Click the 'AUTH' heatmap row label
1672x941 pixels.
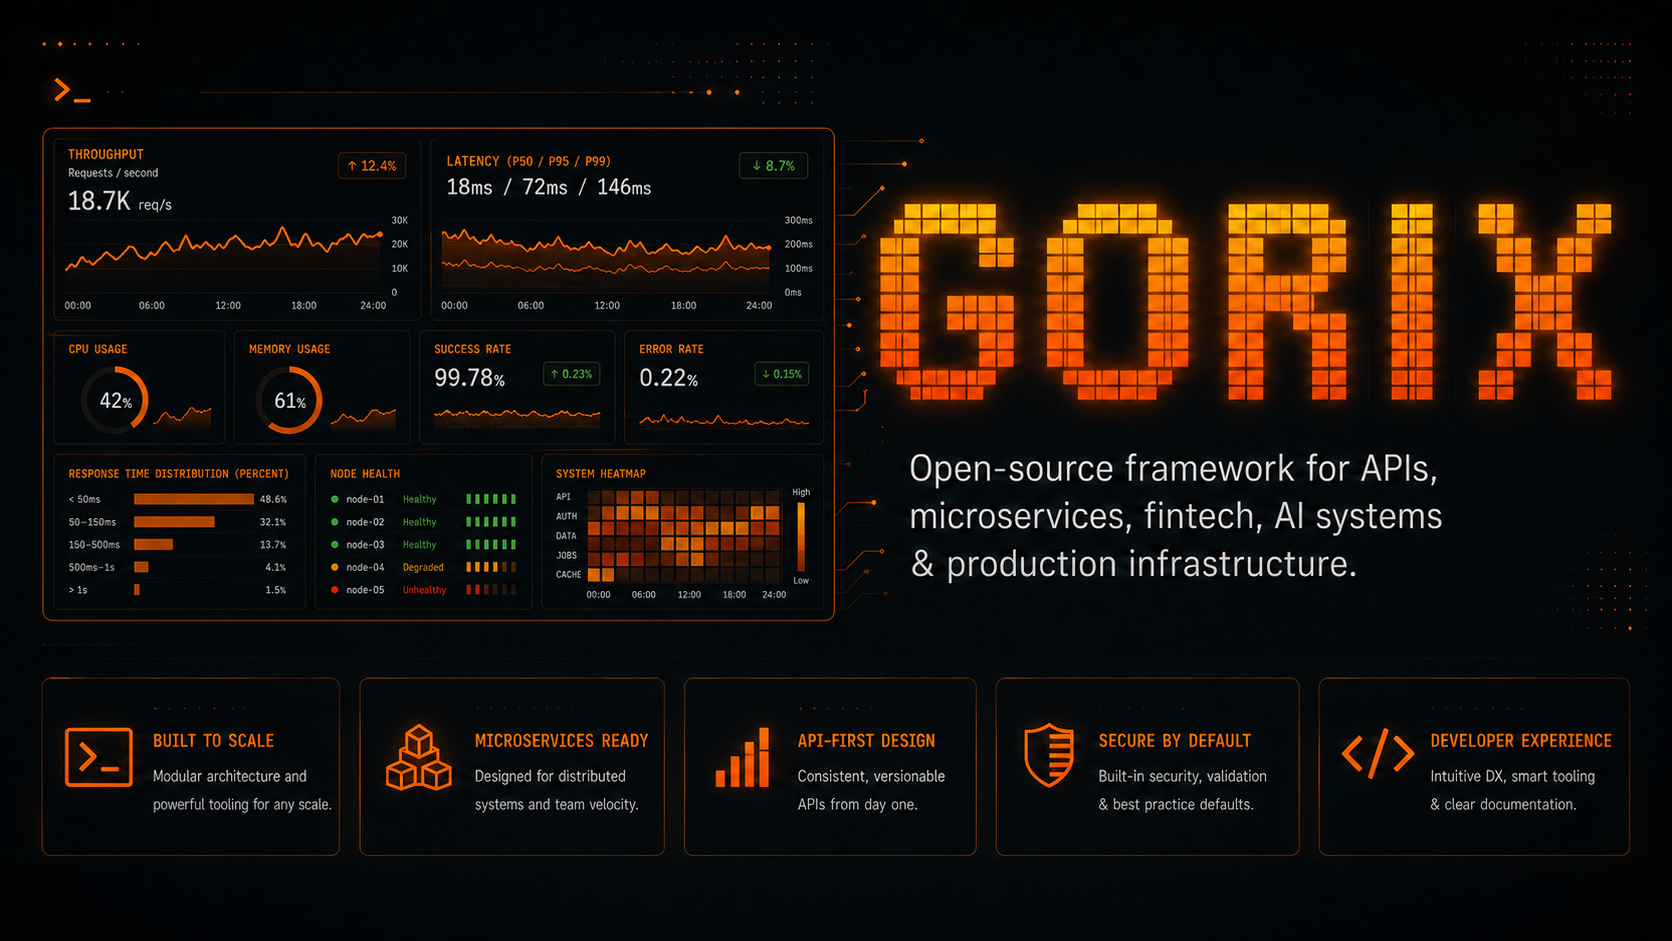(x=566, y=517)
